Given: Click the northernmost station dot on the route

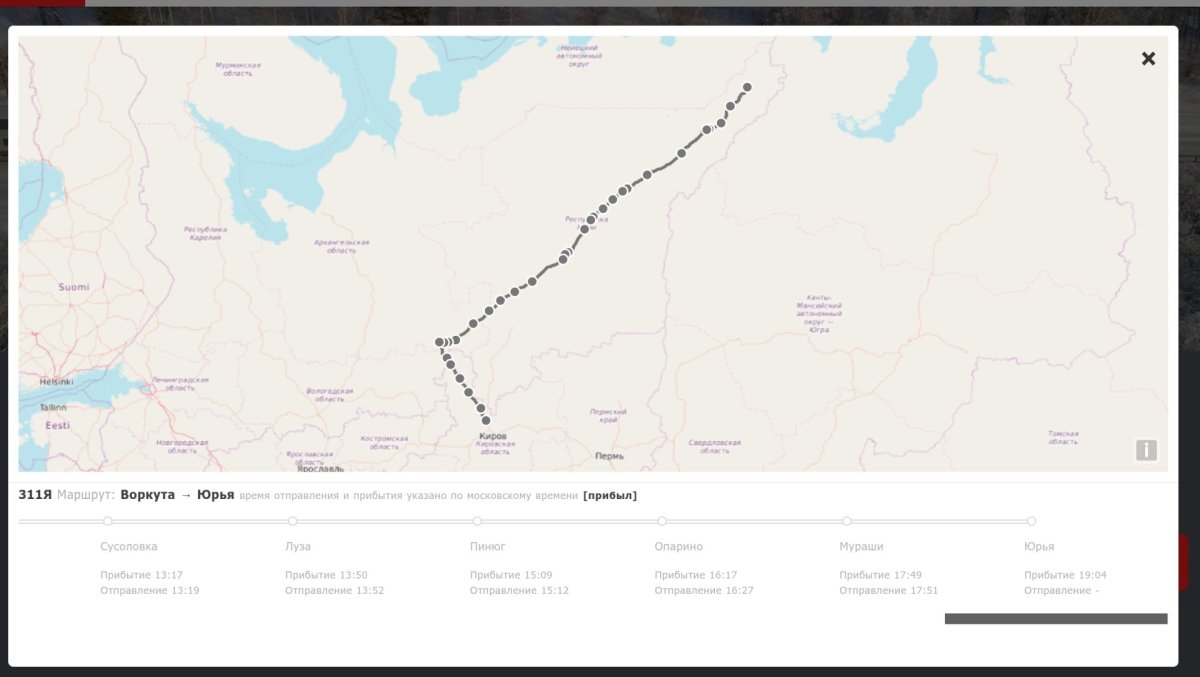Looking at the screenshot, I should 747,87.
